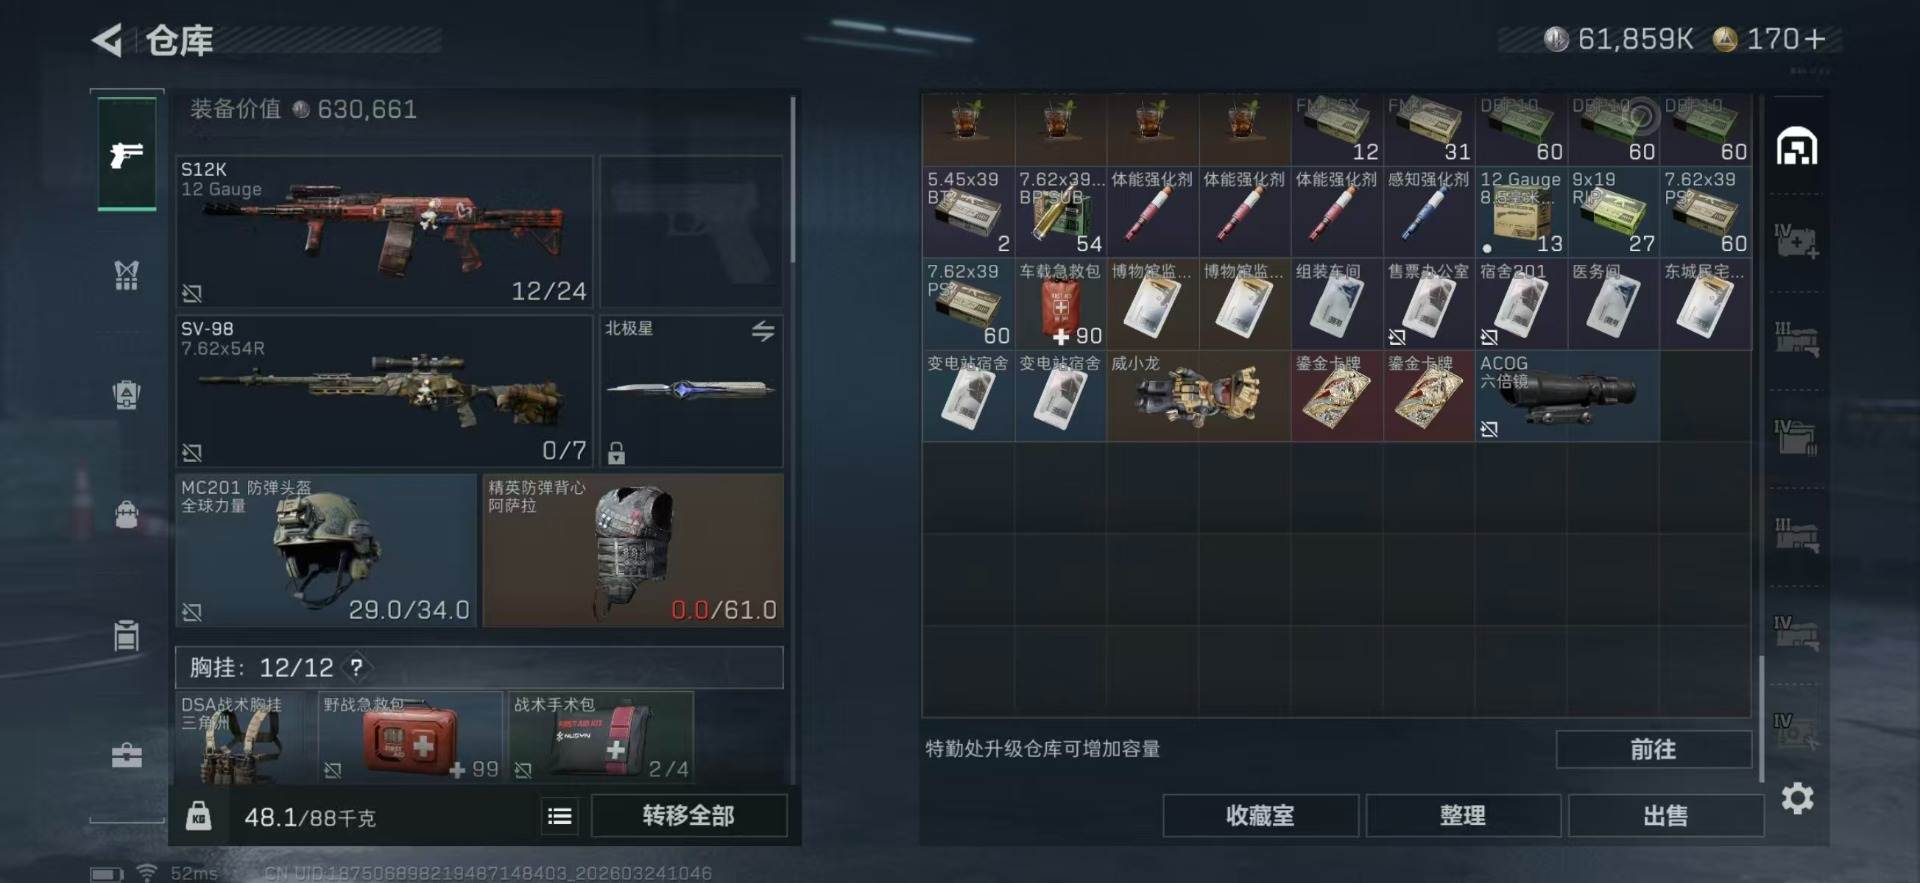Swap the 北极星 knife using arrows icon
This screenshot has width=1920, height=883.
[x=763, y=331]
